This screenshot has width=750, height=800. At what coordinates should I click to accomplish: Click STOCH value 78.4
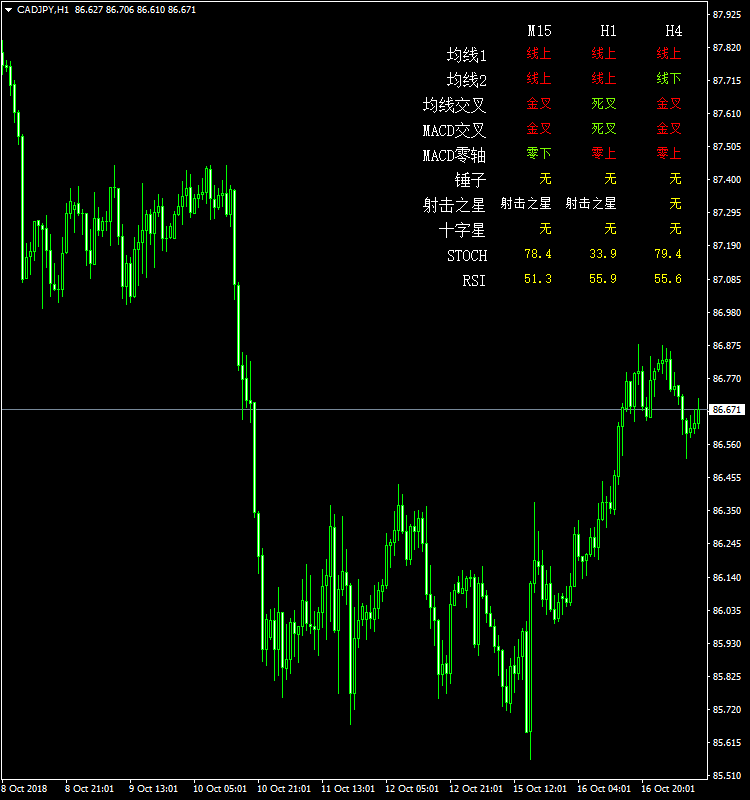point(538,254)
